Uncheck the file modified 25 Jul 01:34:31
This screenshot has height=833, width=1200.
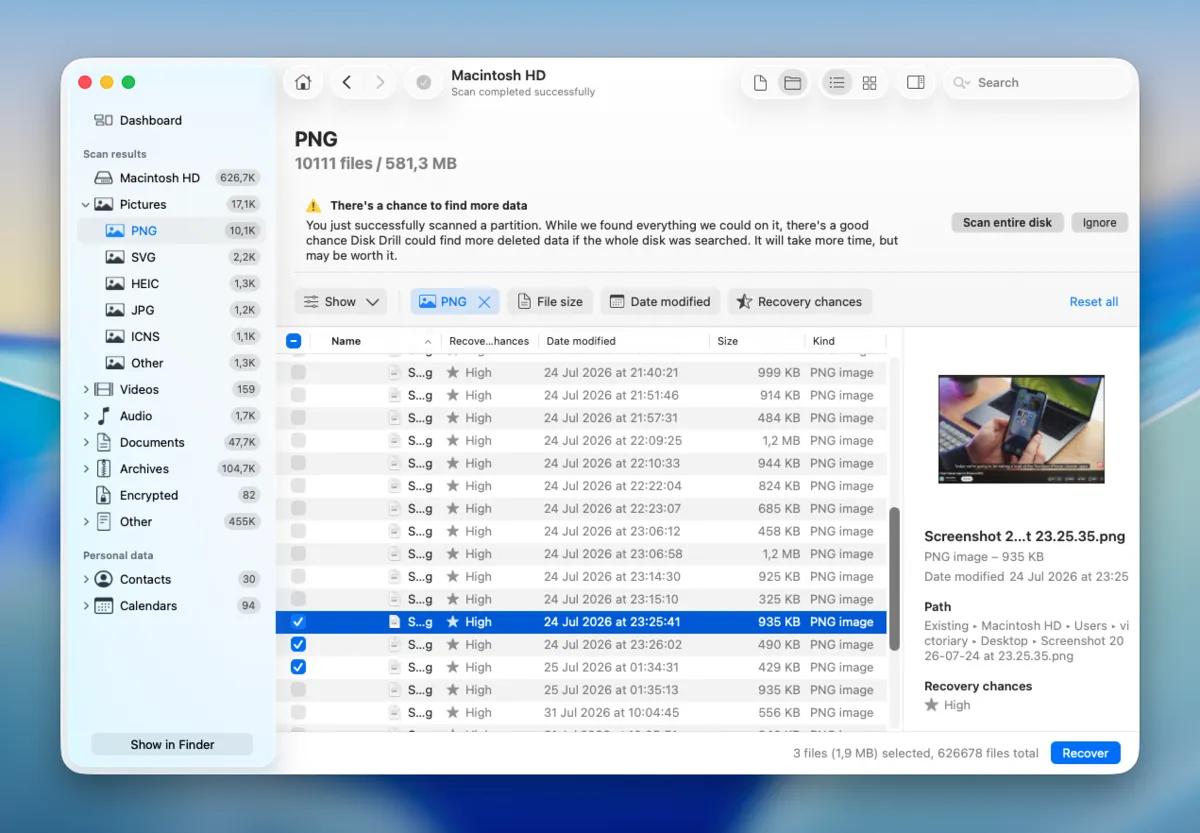pyautogui.click(x=298, y=667)
